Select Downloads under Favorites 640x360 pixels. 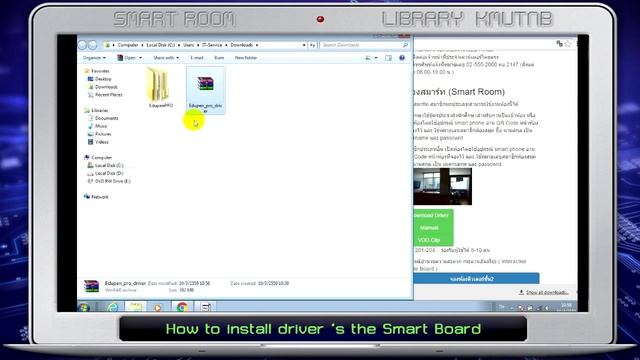click(x=102, y=87)
